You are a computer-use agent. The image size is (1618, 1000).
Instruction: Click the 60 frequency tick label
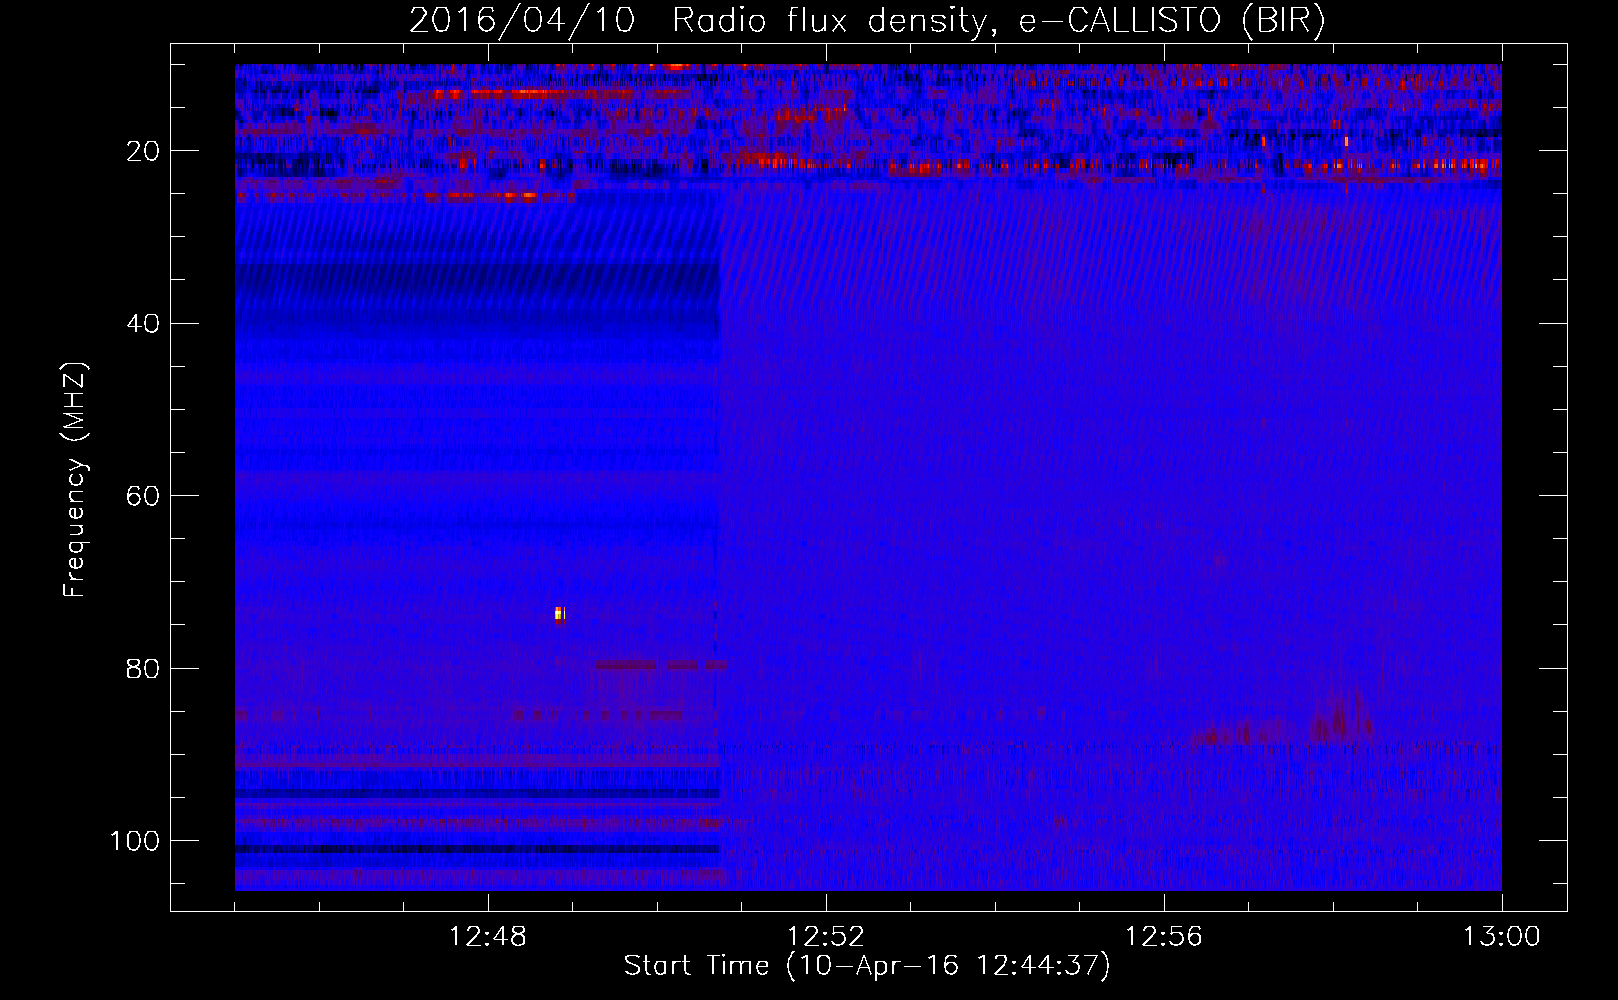point(144,496)
